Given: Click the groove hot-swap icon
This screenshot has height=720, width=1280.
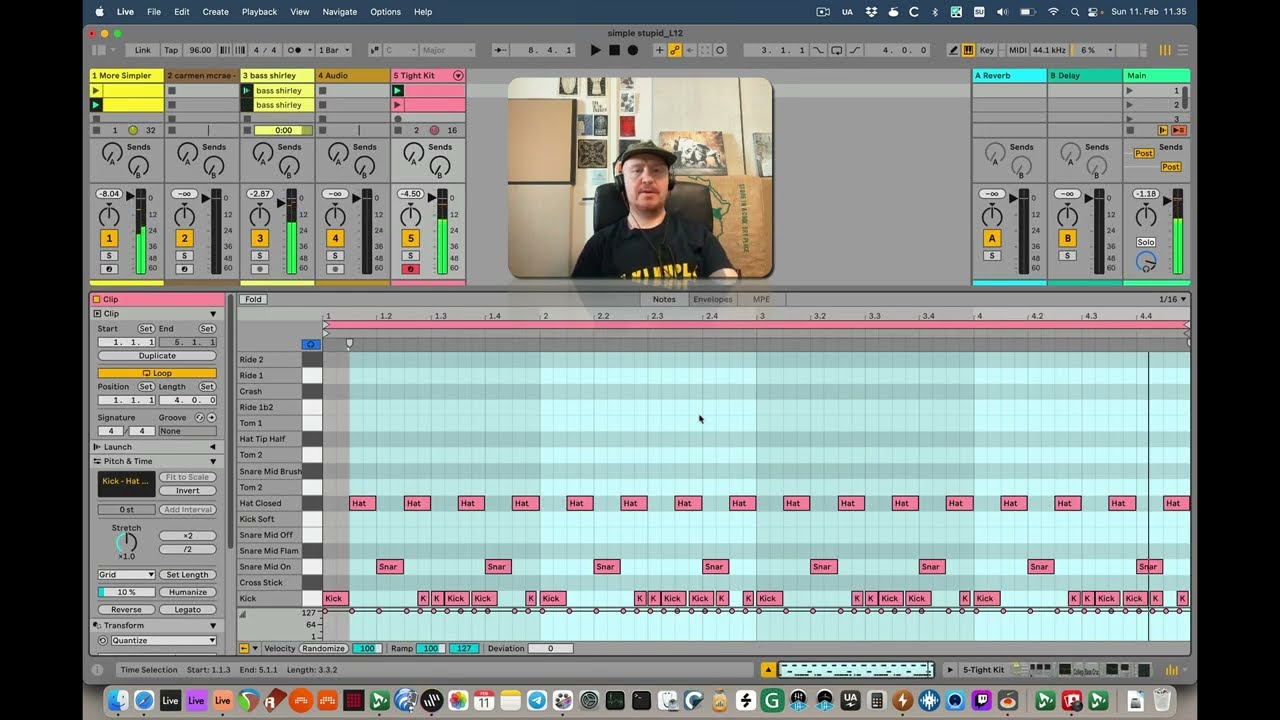Looking at the screenshot, I should pyautogui.click(x=199, y=417).
